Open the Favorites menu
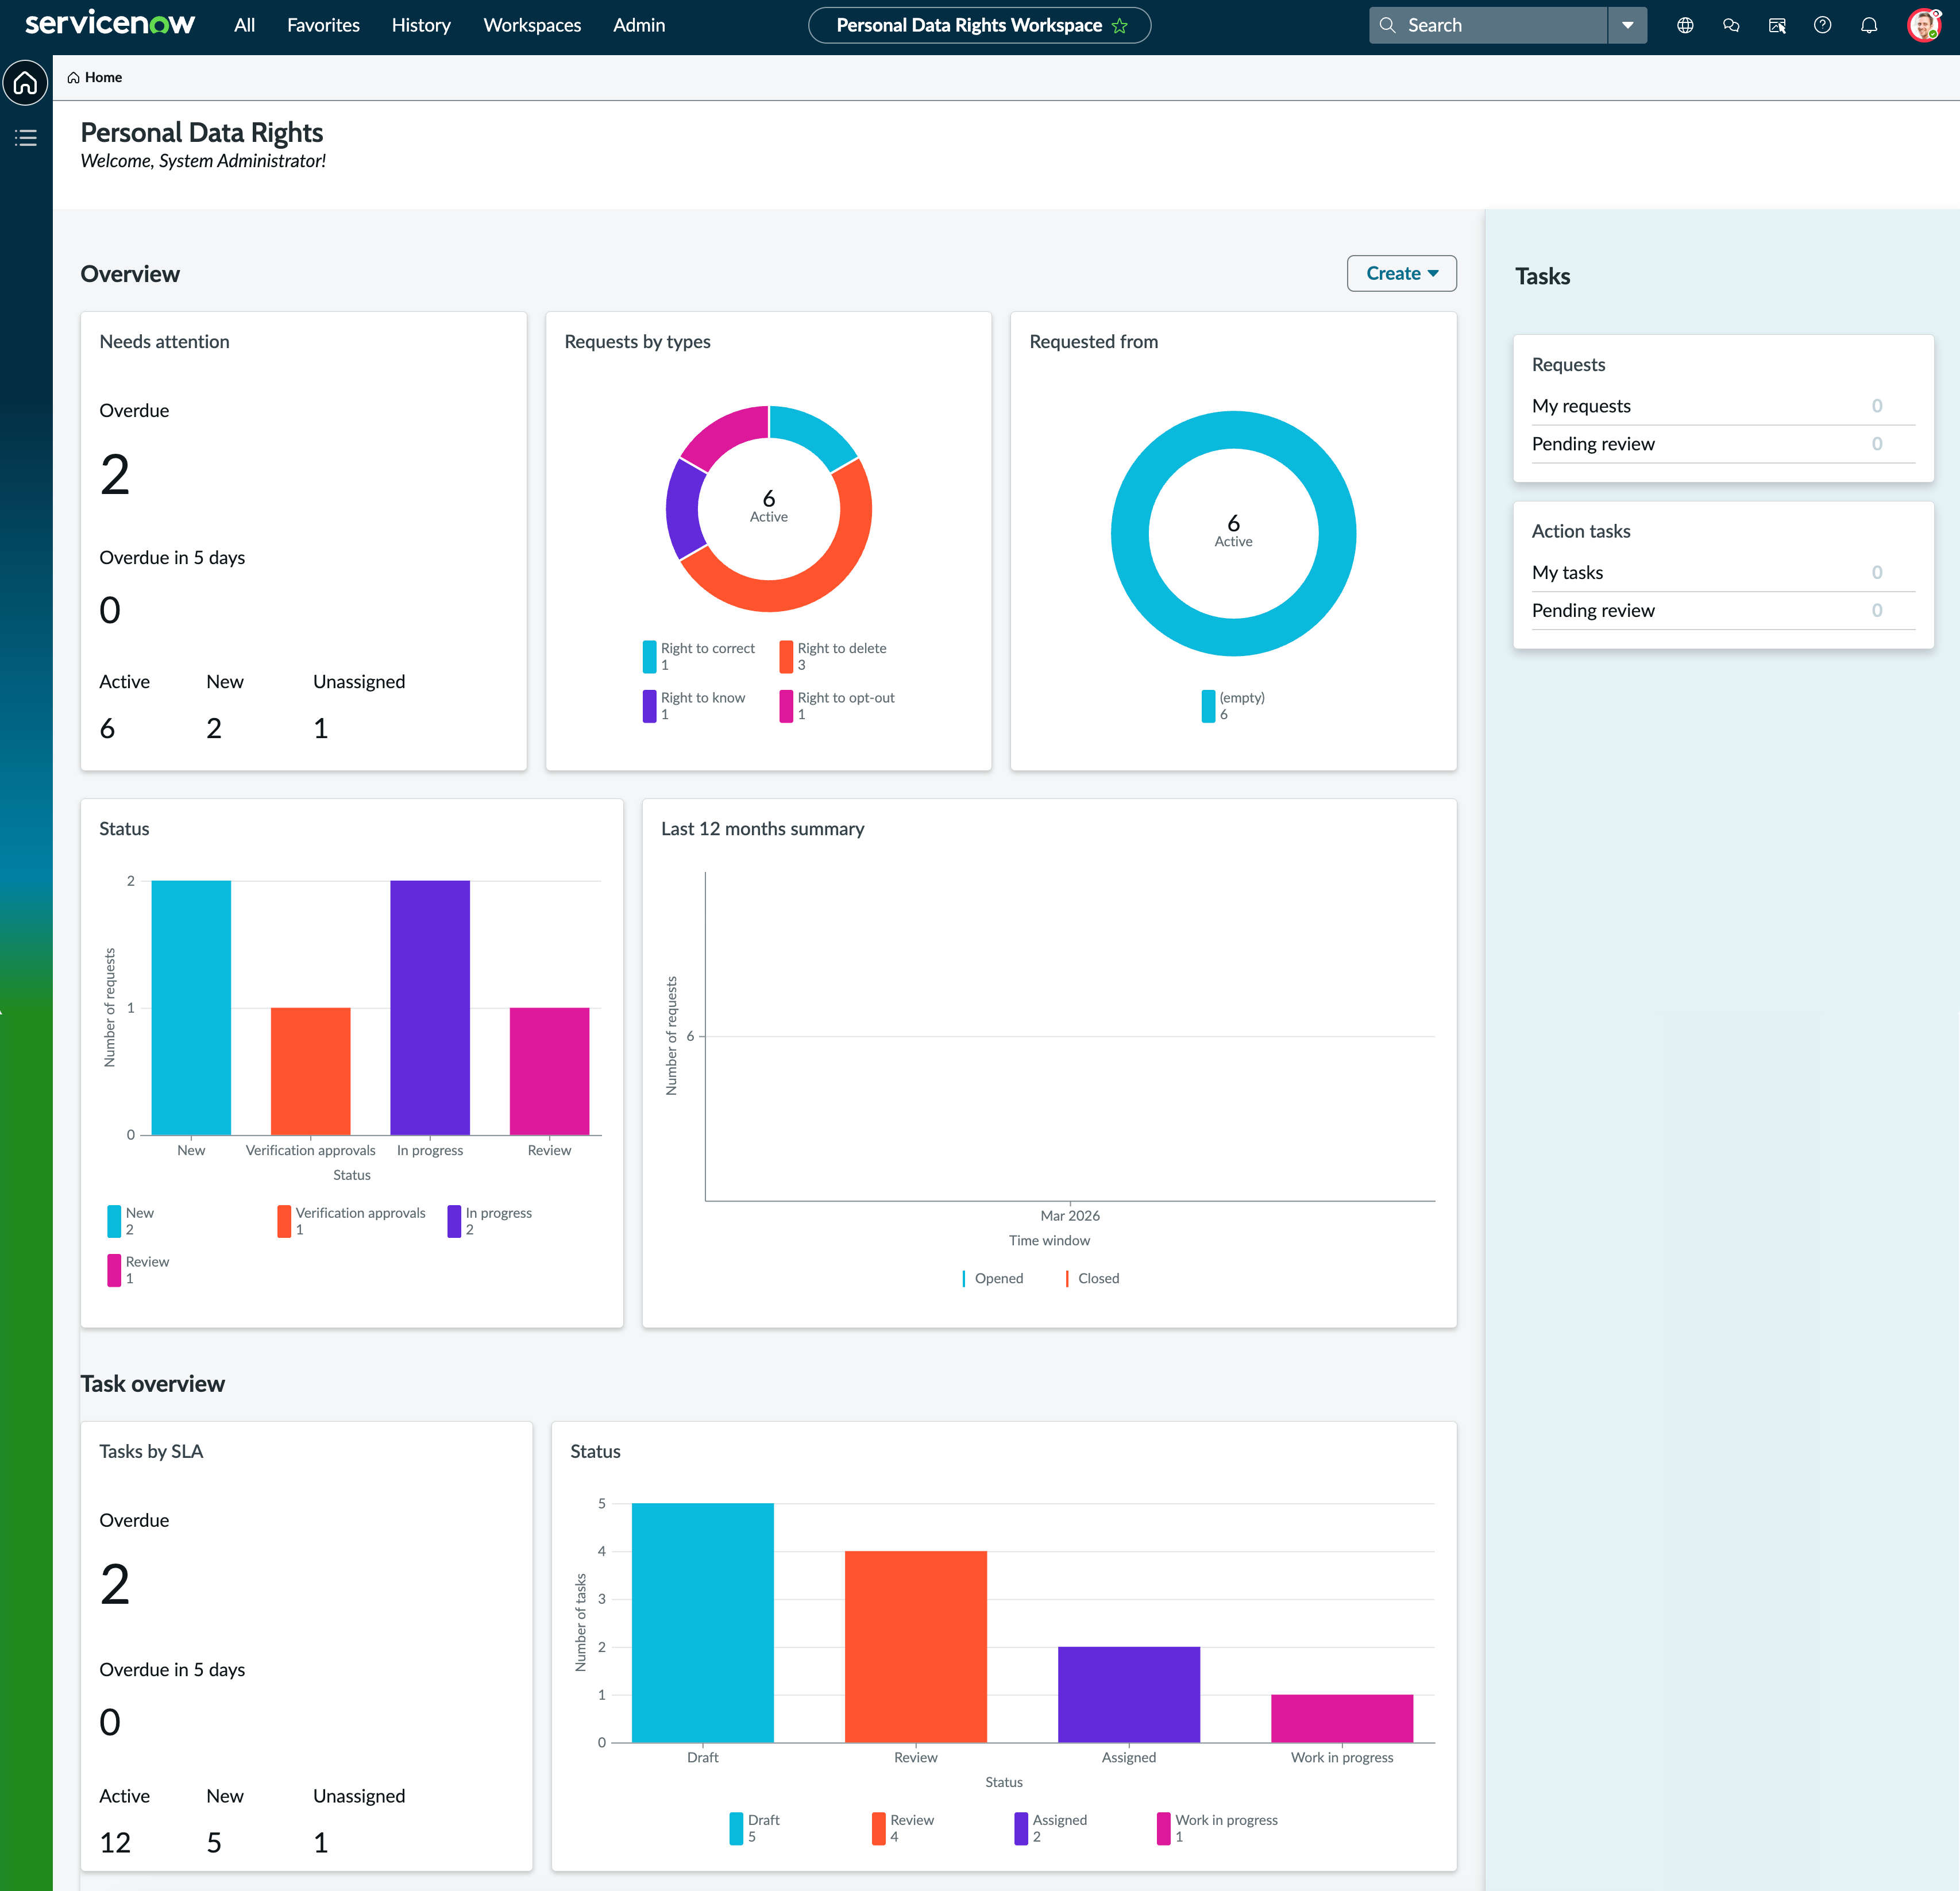This screenshot has width=1960, height=1891. (x=323, y=25)
